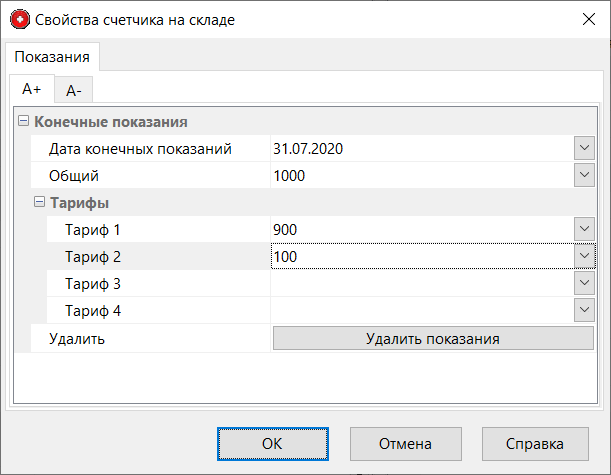Click the Отмена button
This screenshot has height=475, width=611.
(x=405, y=443)
